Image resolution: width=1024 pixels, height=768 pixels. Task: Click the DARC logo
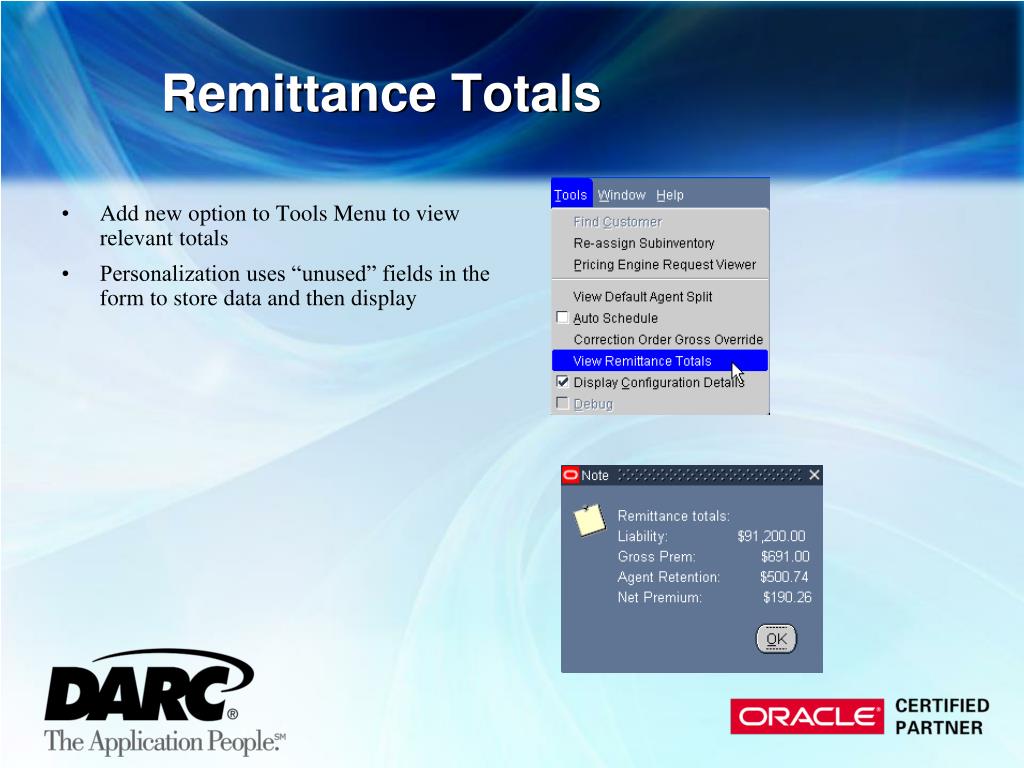(x=163, y=703)
